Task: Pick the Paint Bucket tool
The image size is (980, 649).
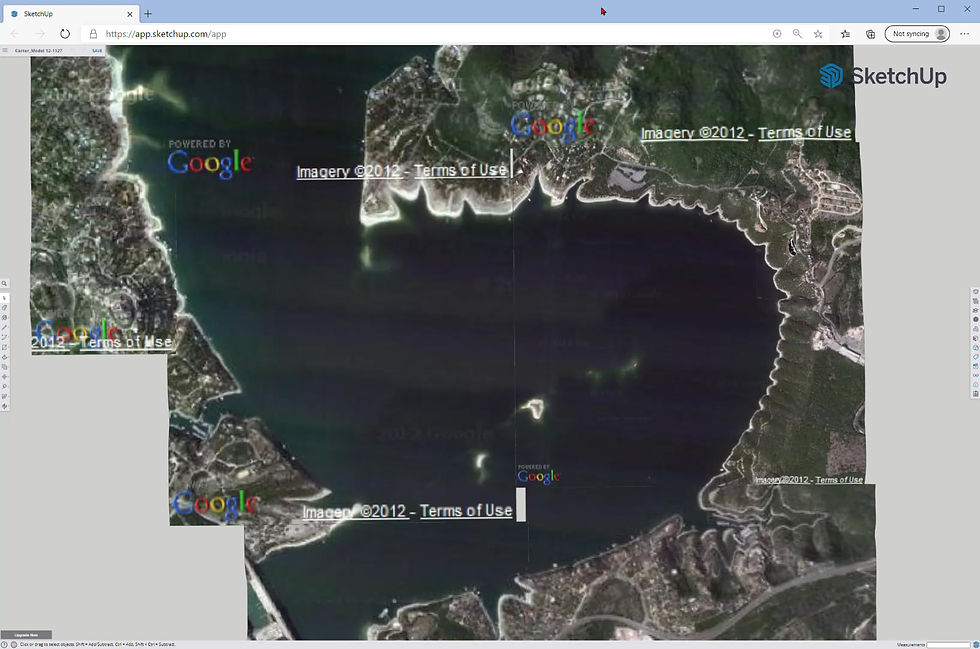Action: point(4,317)
